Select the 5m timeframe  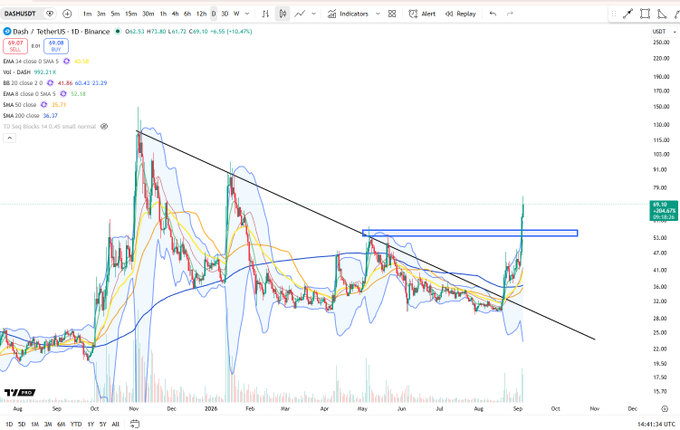pyautogui.click(x=115, y=14)
